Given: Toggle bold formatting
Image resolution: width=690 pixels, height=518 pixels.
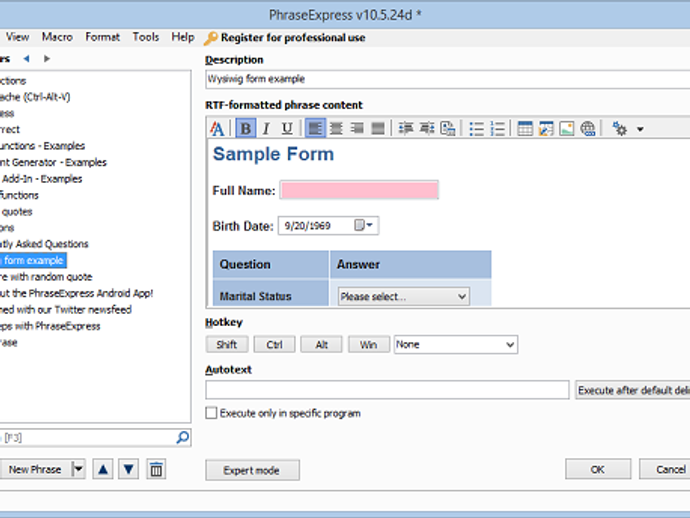Looking at the screenshot, I should coord(246,129).
